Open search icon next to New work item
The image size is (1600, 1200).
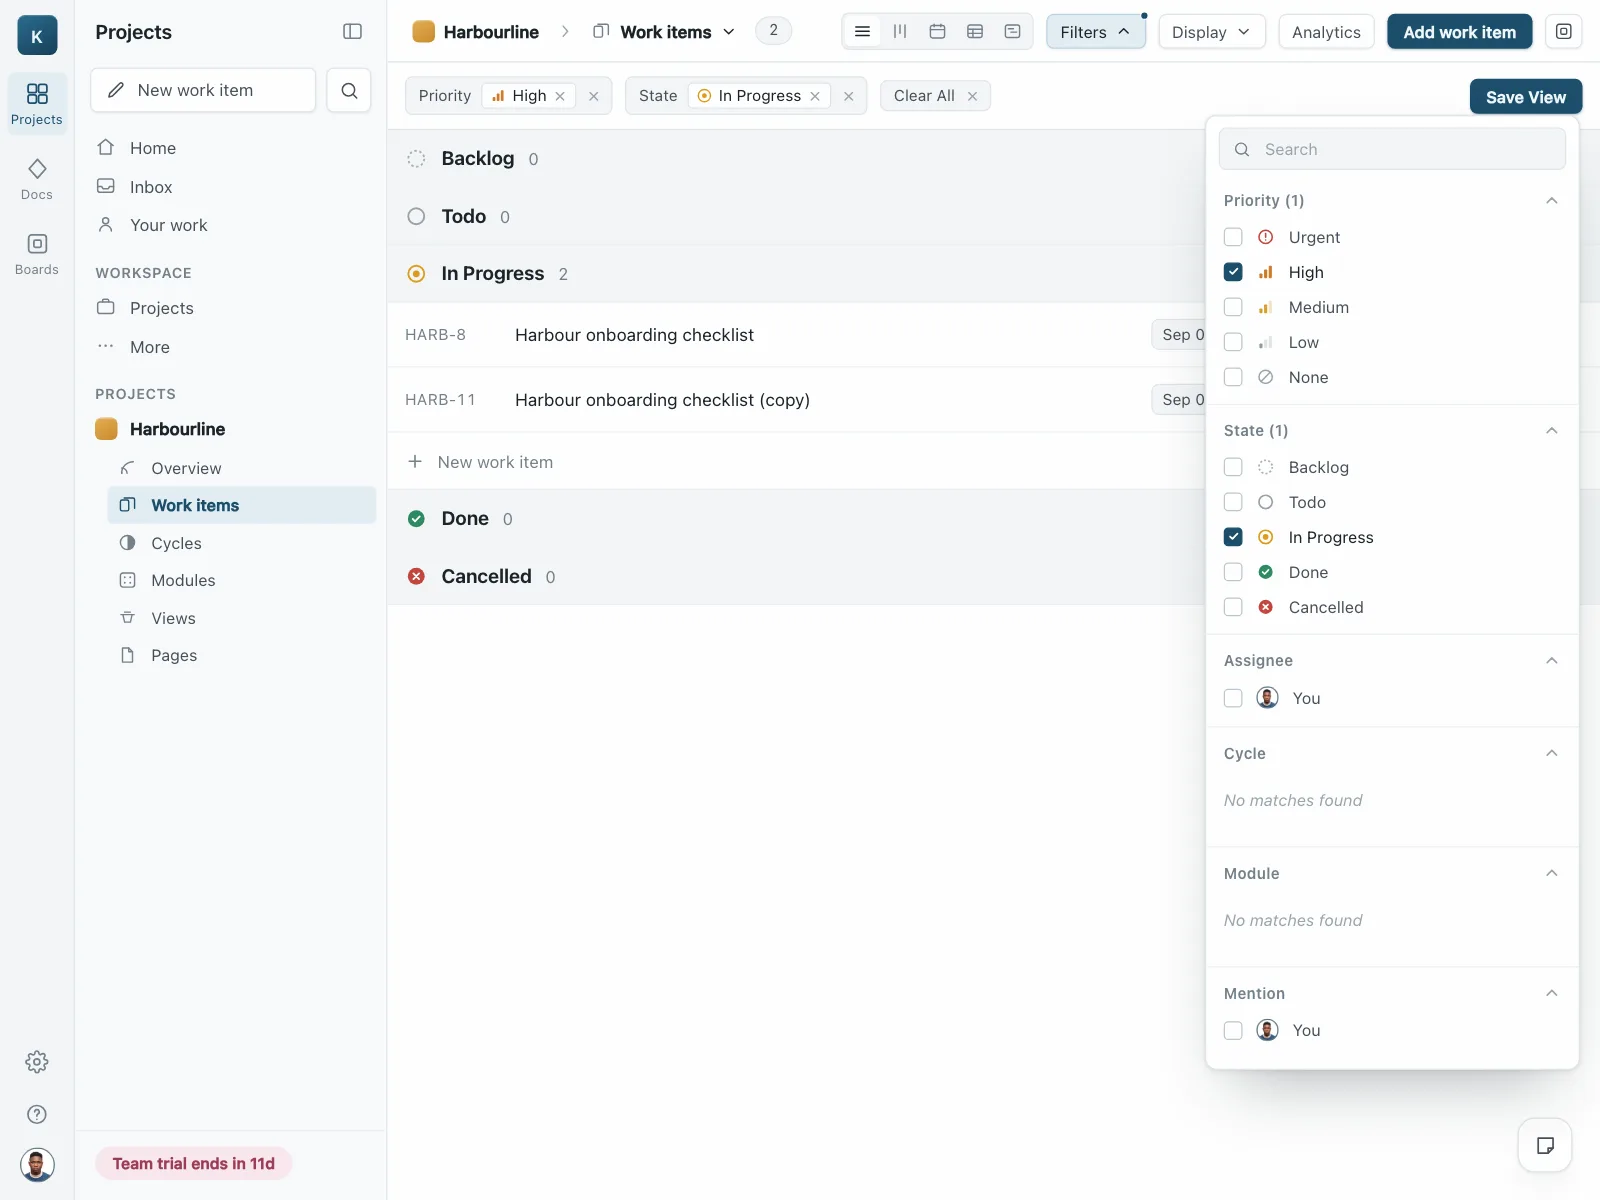[349, 90]
